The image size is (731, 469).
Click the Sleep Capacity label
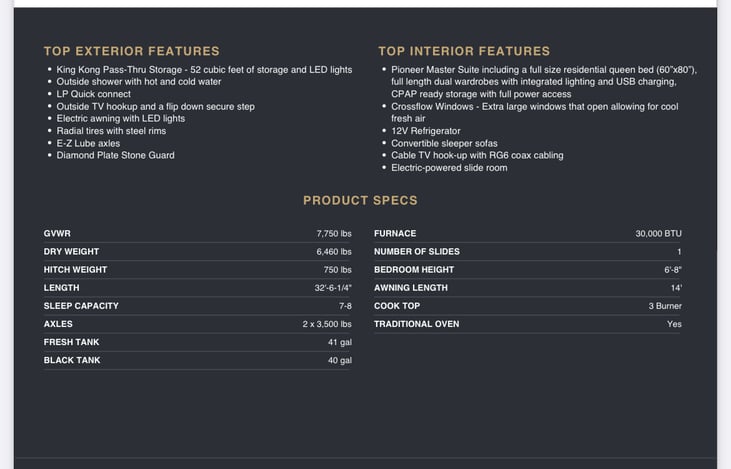tap(81, 306)
